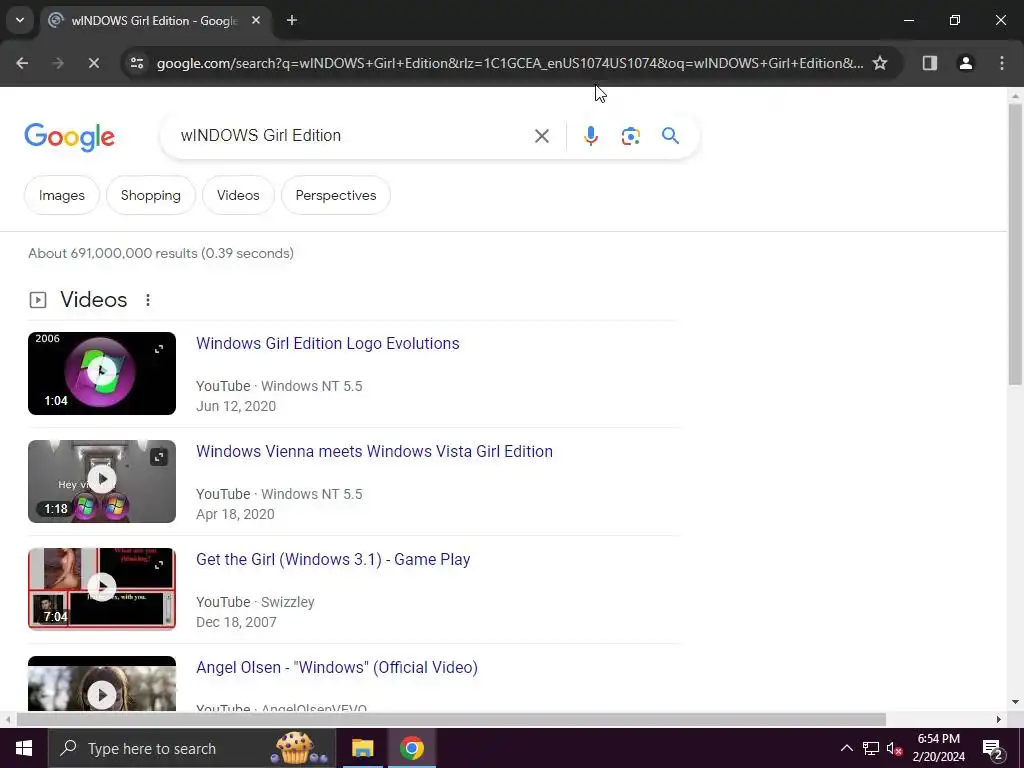Filter results by Videos
The image size is (1024, 768).
[238, 195]
